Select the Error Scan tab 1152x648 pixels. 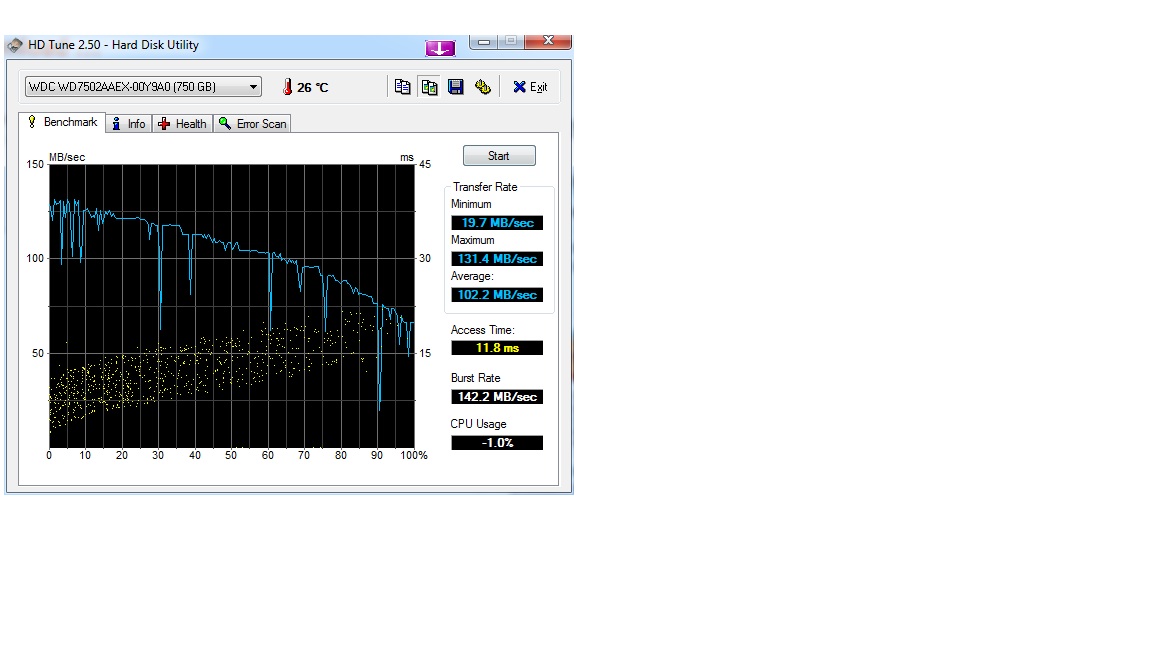[253, 124]
